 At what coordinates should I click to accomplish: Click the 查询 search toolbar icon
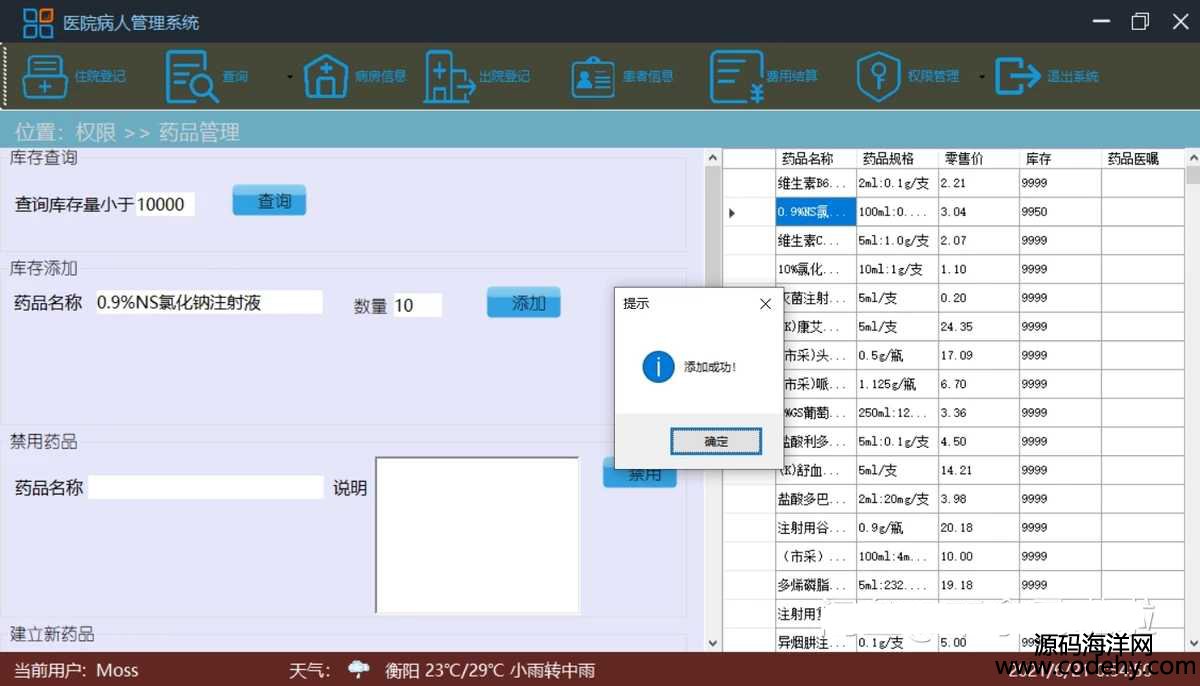(191, 77)
